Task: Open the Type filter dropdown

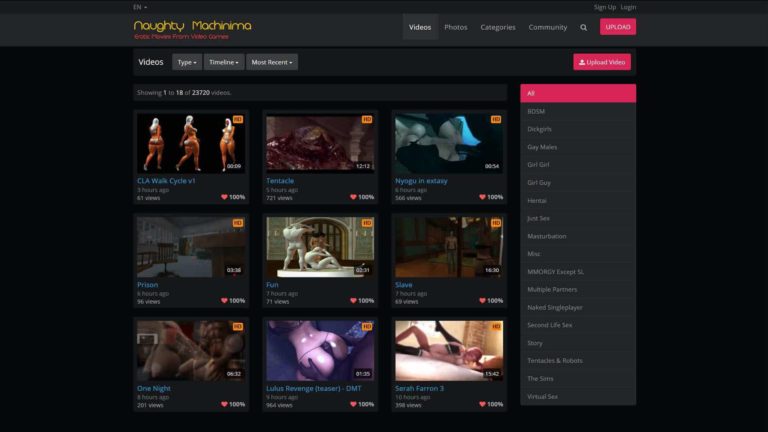Action: [x=187, y=62]
